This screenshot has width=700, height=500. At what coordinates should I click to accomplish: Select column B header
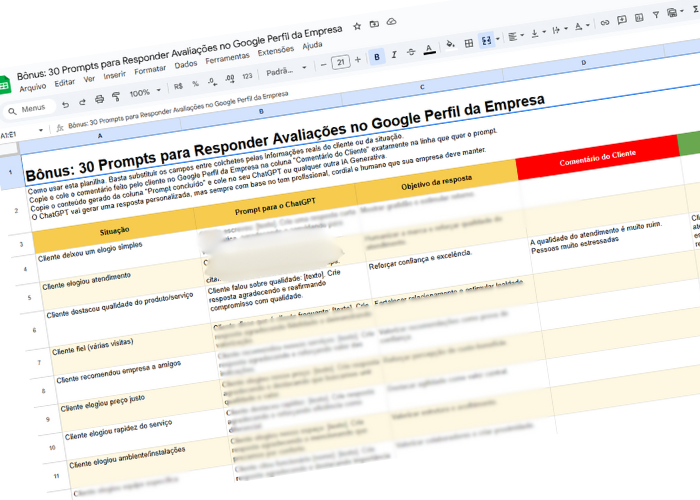[262, 111]
